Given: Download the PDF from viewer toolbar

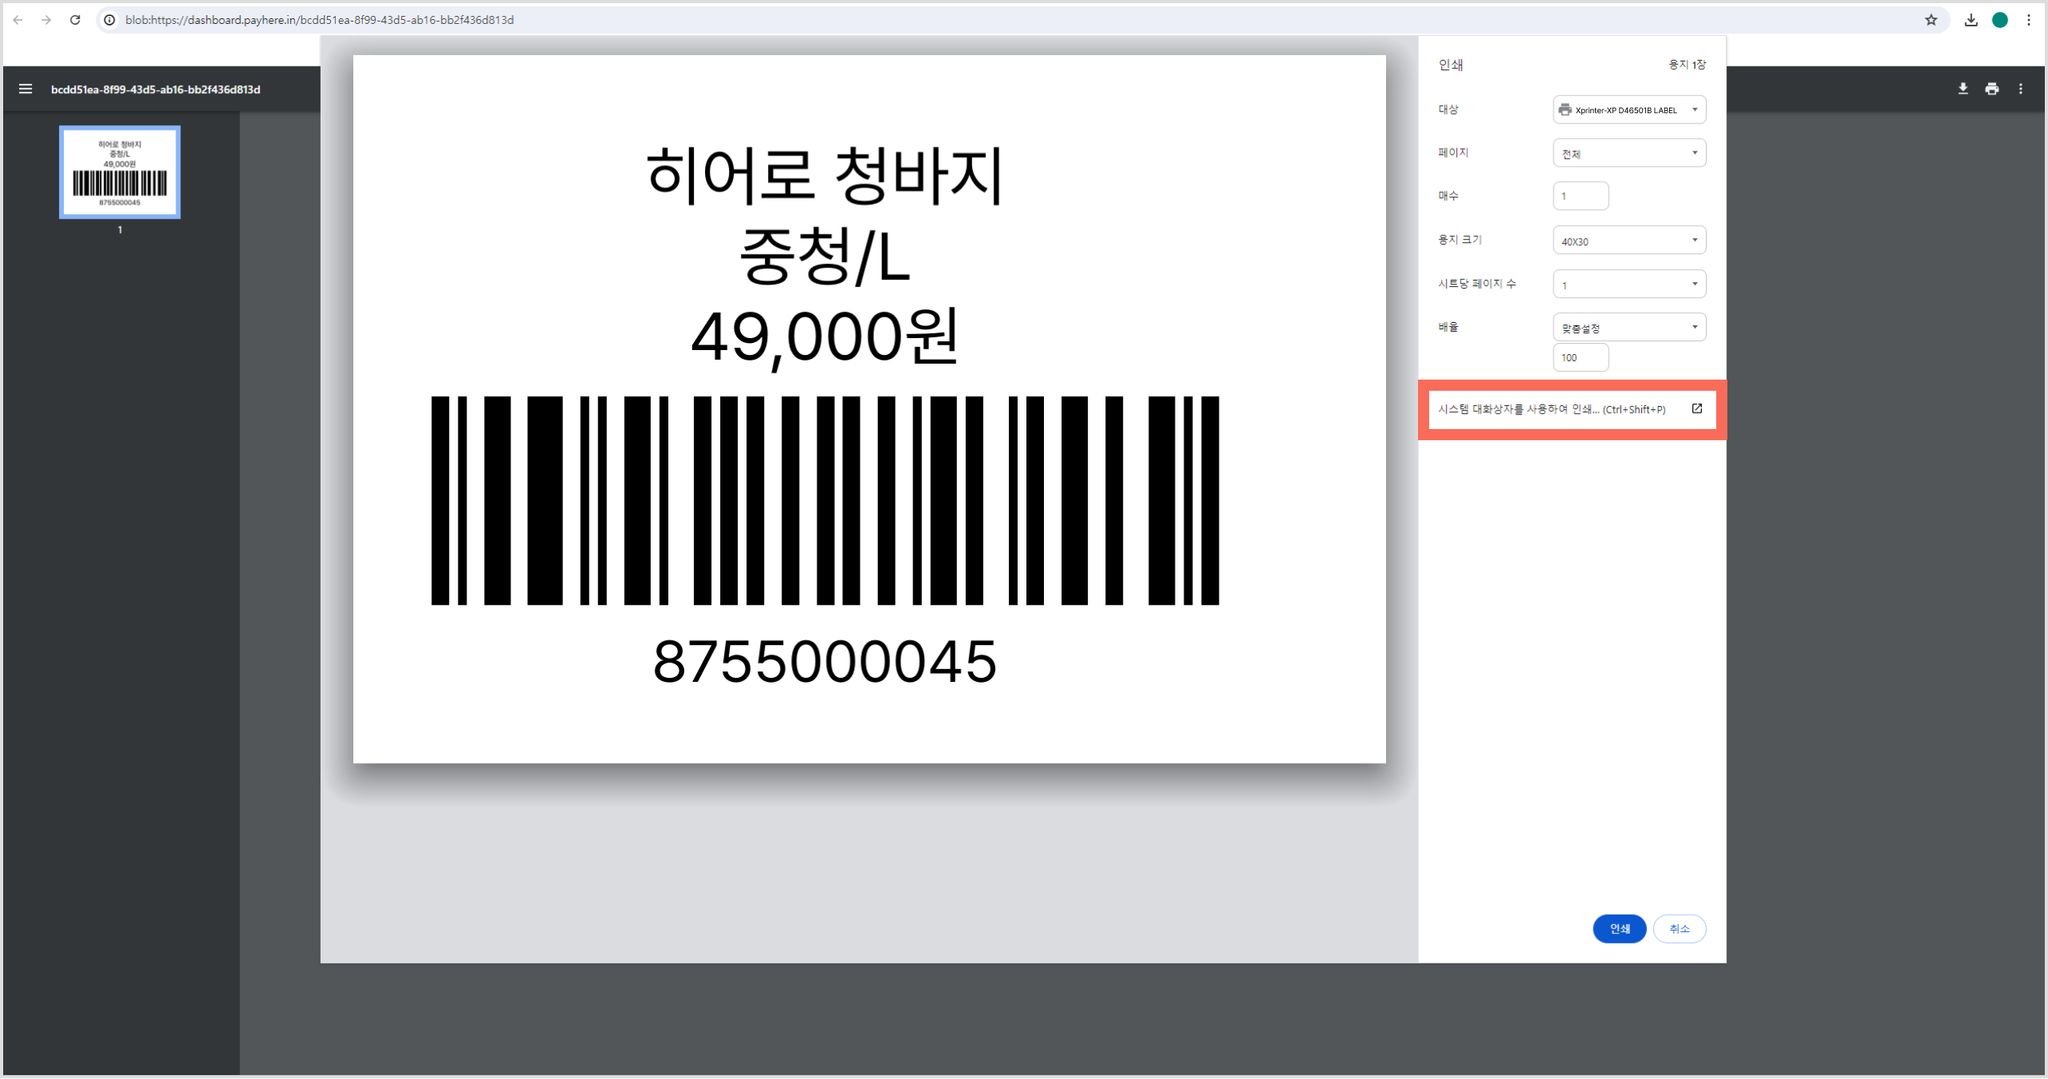Looking at the screenshot, I should (x=1963, y=89).
